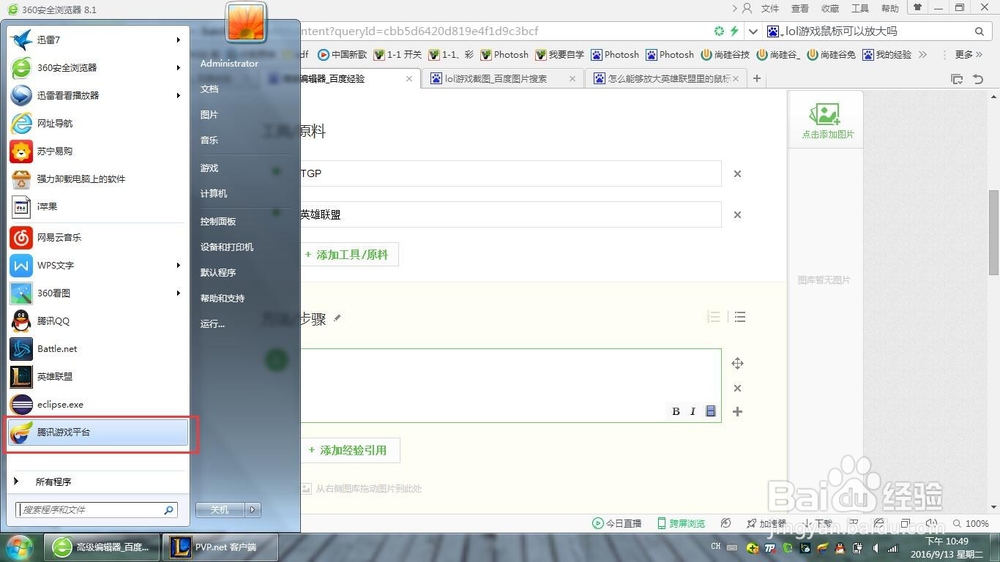Launch 苏宁易购 from the Start menu
This screenshot has width=1000, height=562.
[97, 151]
